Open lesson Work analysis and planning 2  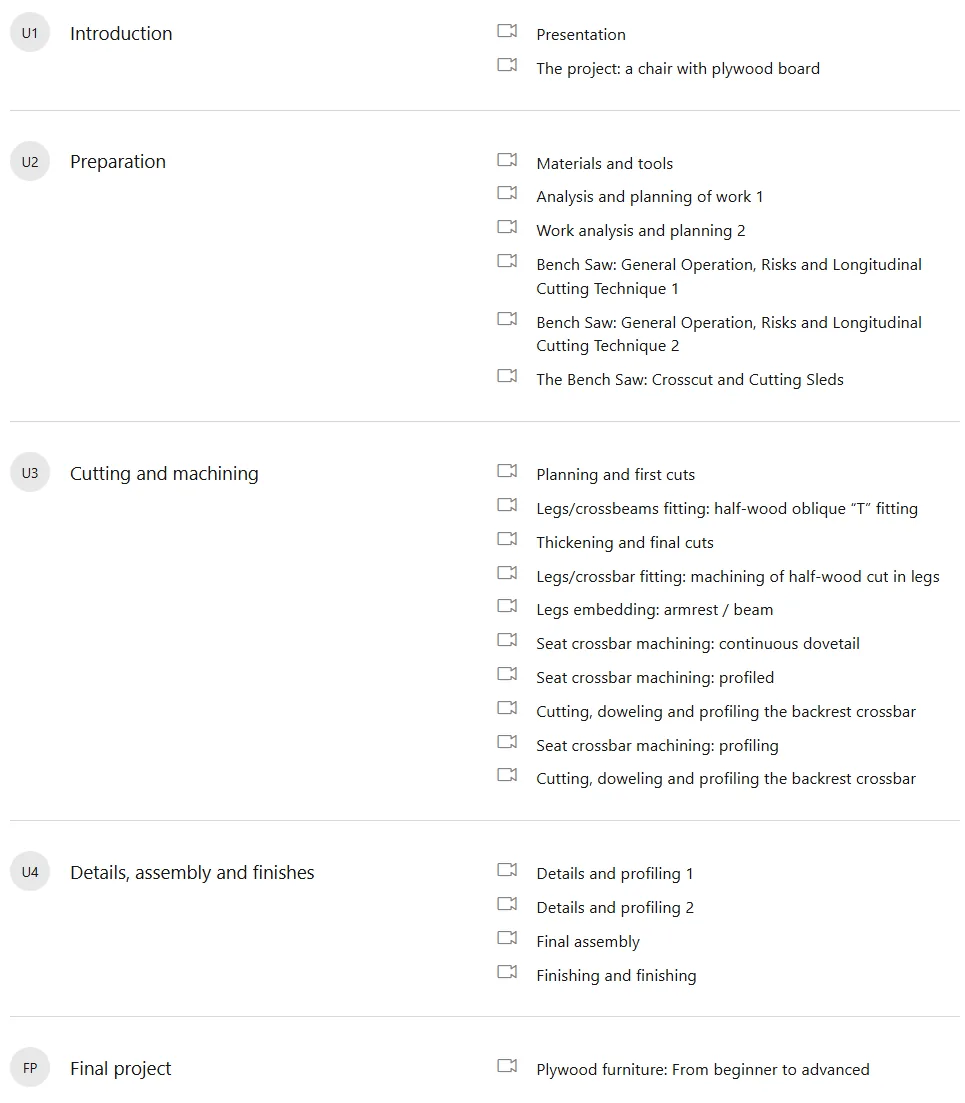(x=641, y=231)
